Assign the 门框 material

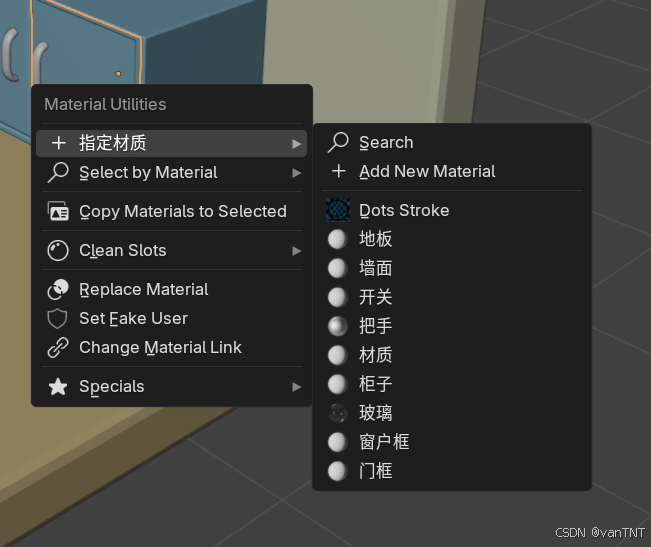(x=452, y=472)
